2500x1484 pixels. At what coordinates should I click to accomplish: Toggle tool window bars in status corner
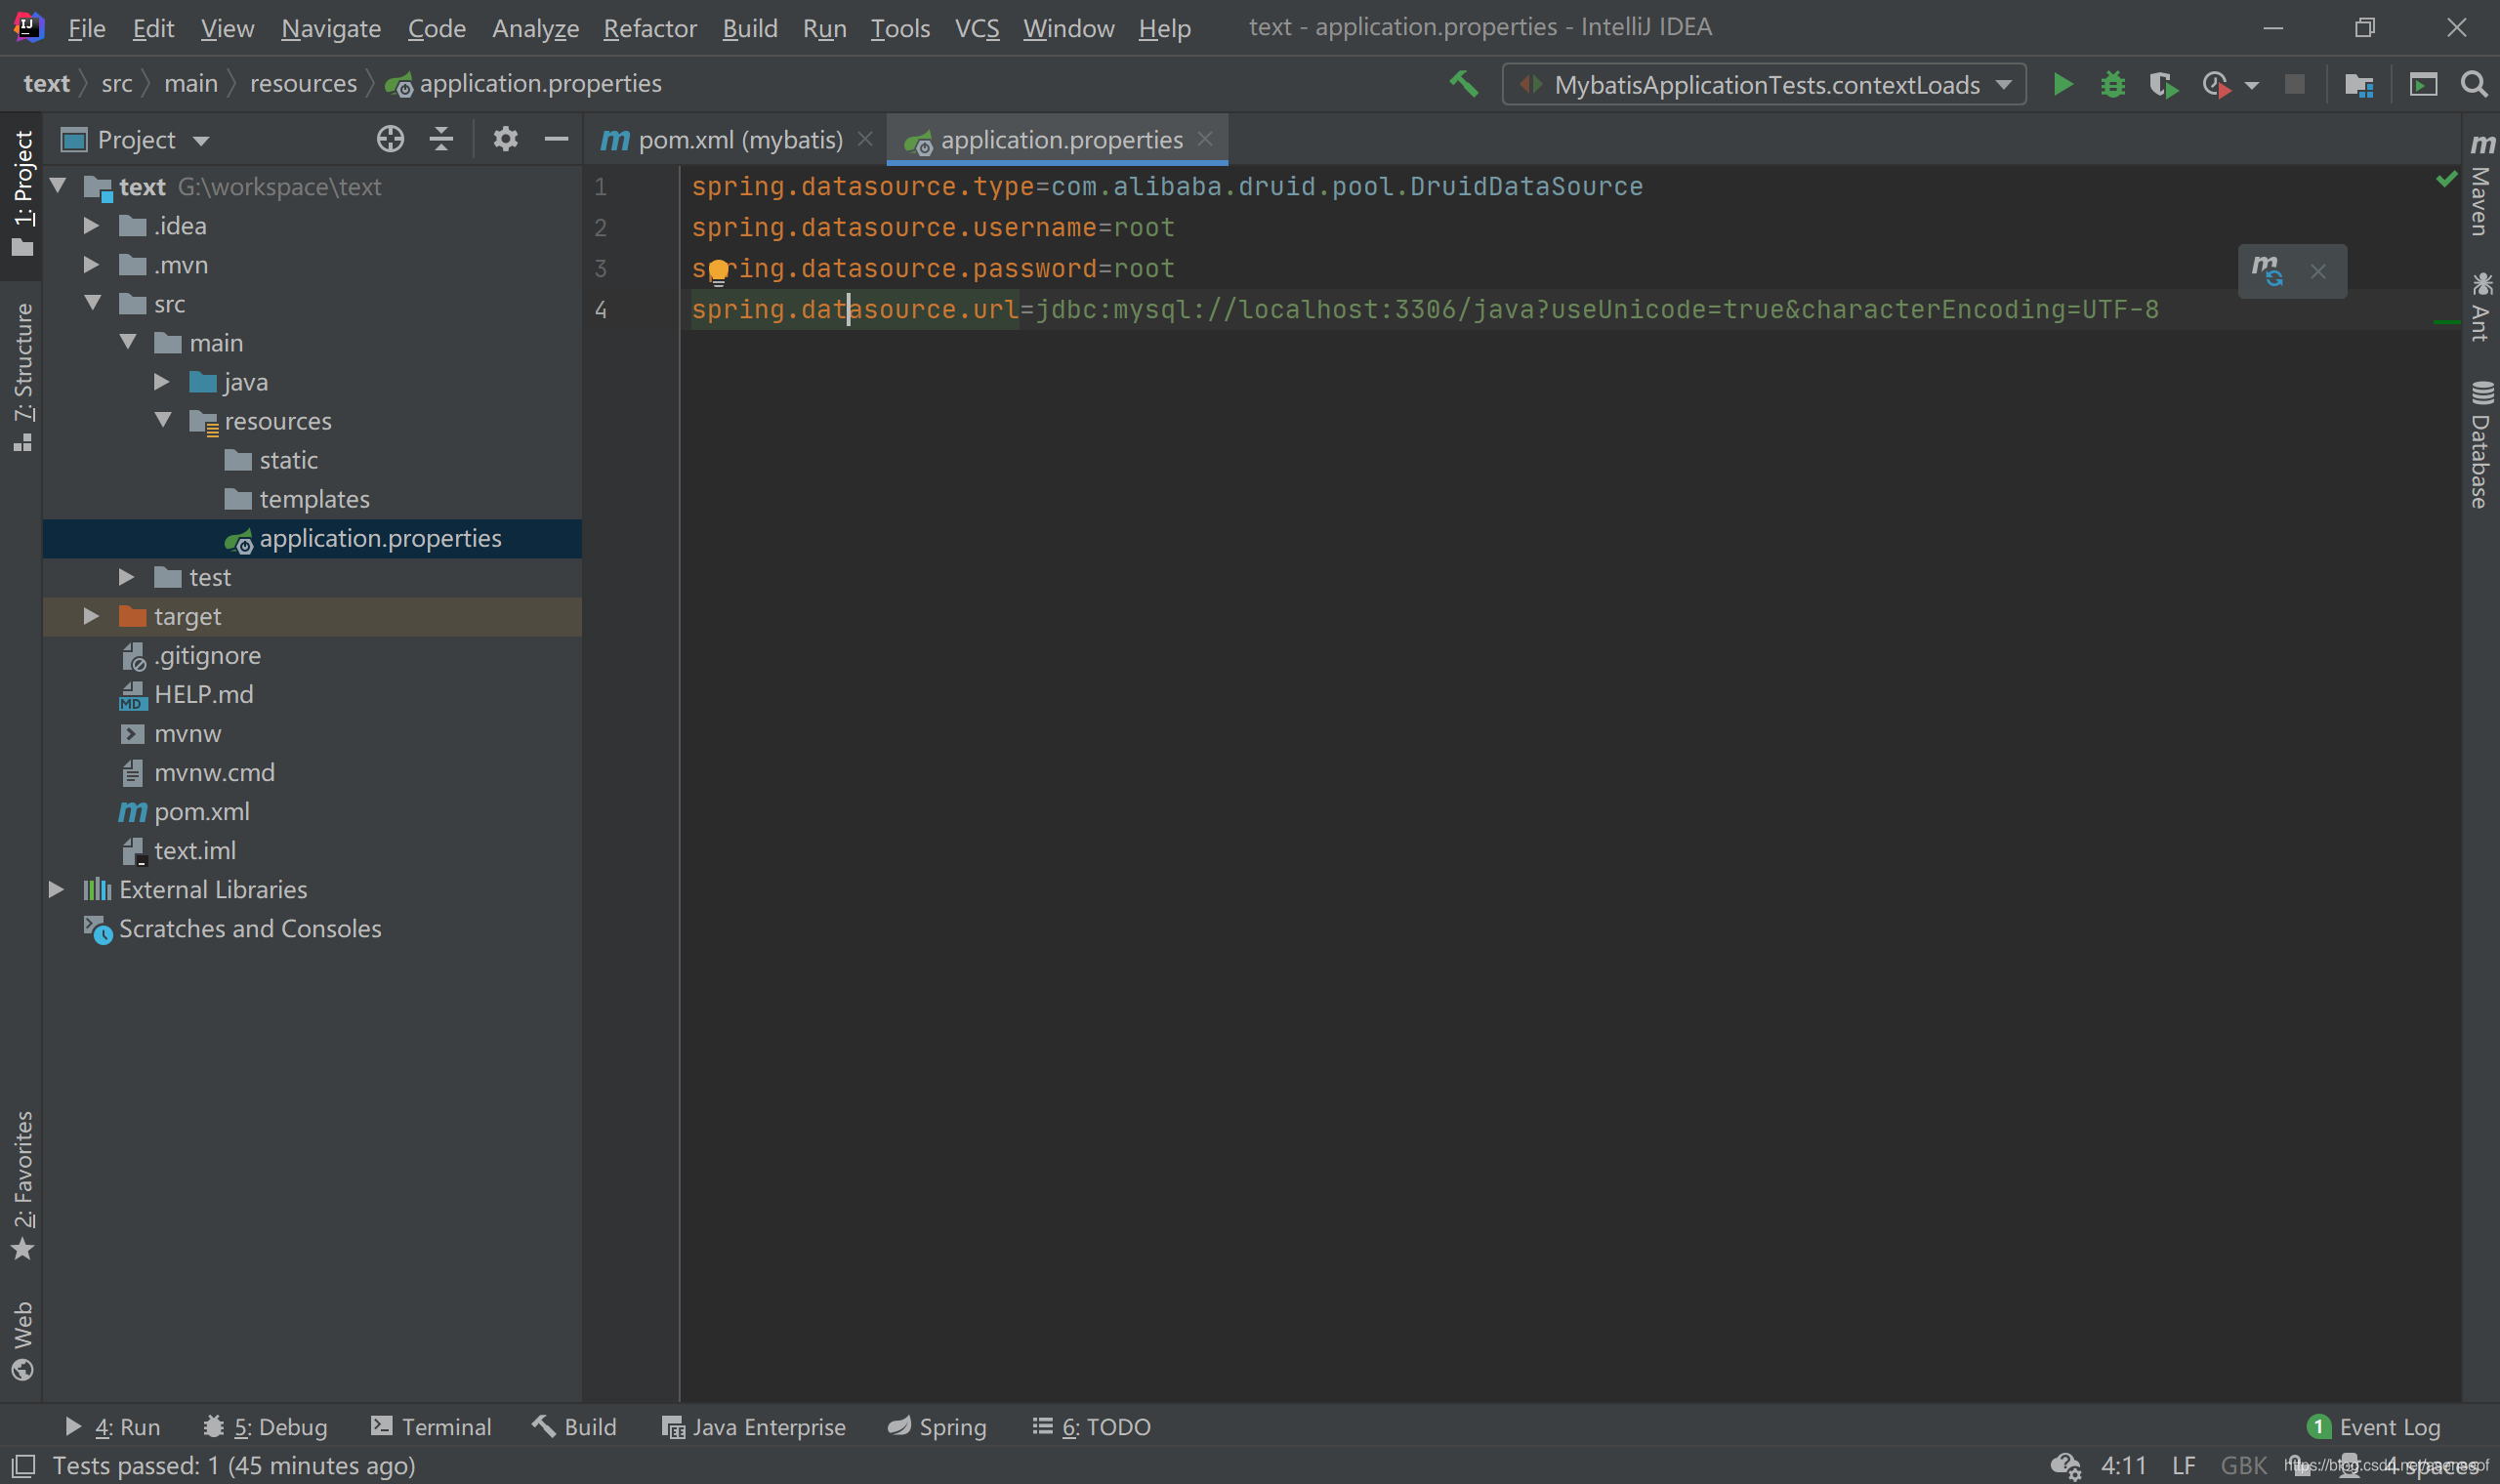(x=22, y=1466)
